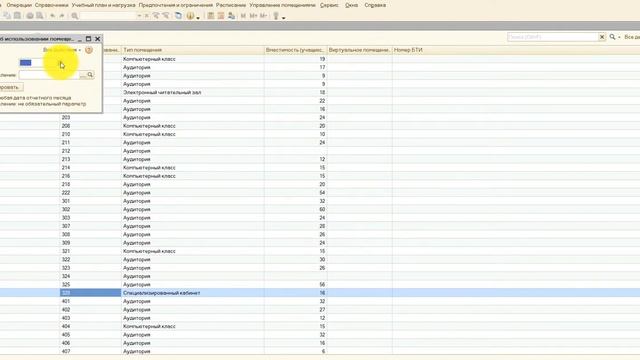Click Компьютерный класс in row 321
640x360 pixels.
point(149,251)
